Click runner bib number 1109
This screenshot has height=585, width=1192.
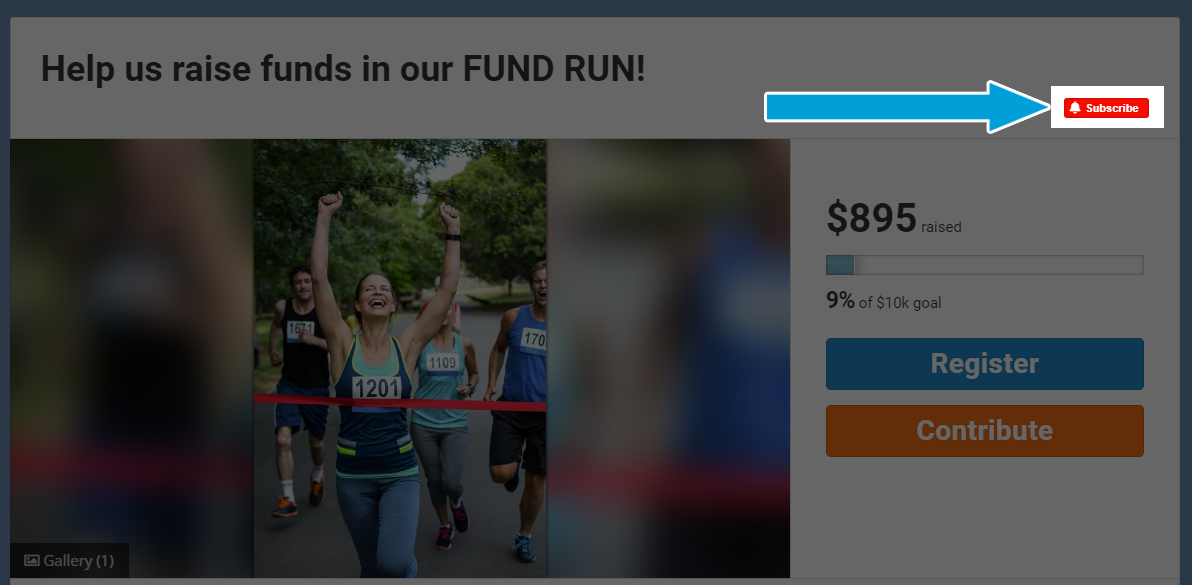tap(442, 363)
